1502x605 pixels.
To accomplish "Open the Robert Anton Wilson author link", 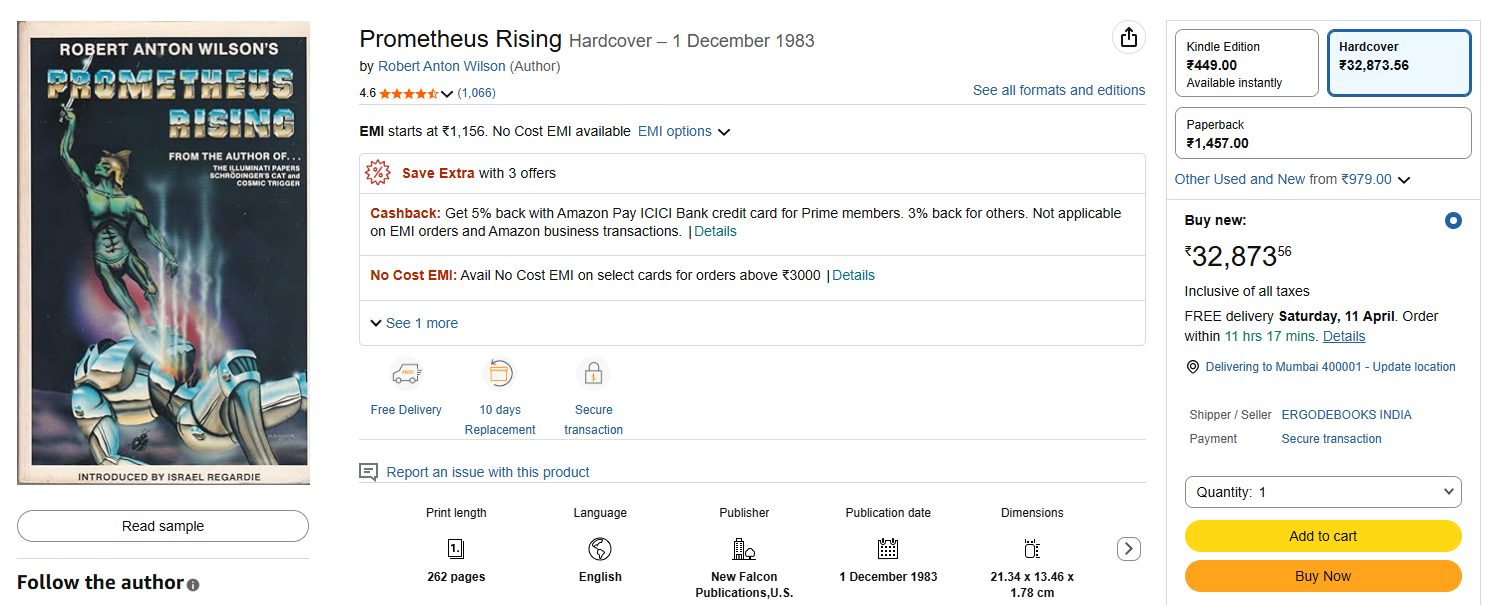I will point(441,66).
